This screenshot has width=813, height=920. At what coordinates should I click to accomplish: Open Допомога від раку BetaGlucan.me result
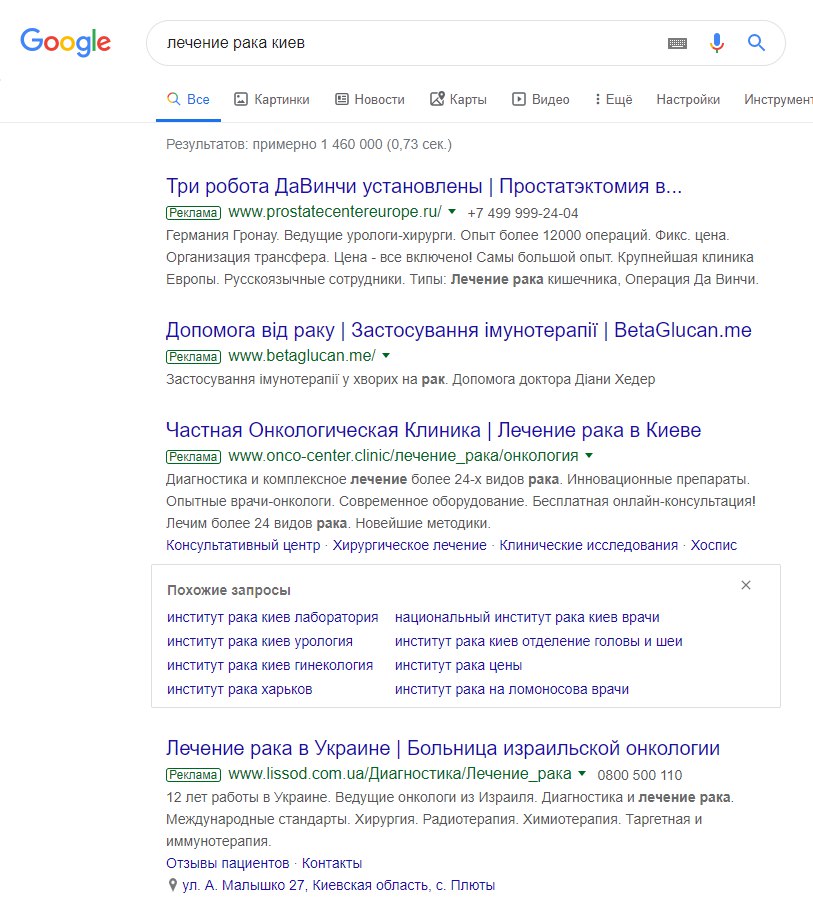(x=459, y=330)
